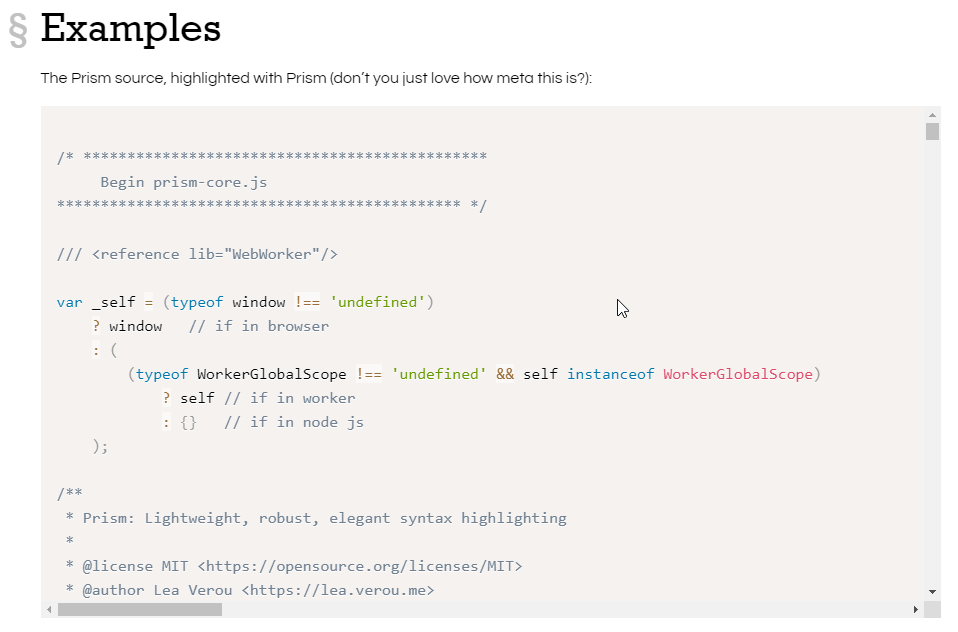
Task: Click the instanceof keyword
Action: (x=610, y=374)
